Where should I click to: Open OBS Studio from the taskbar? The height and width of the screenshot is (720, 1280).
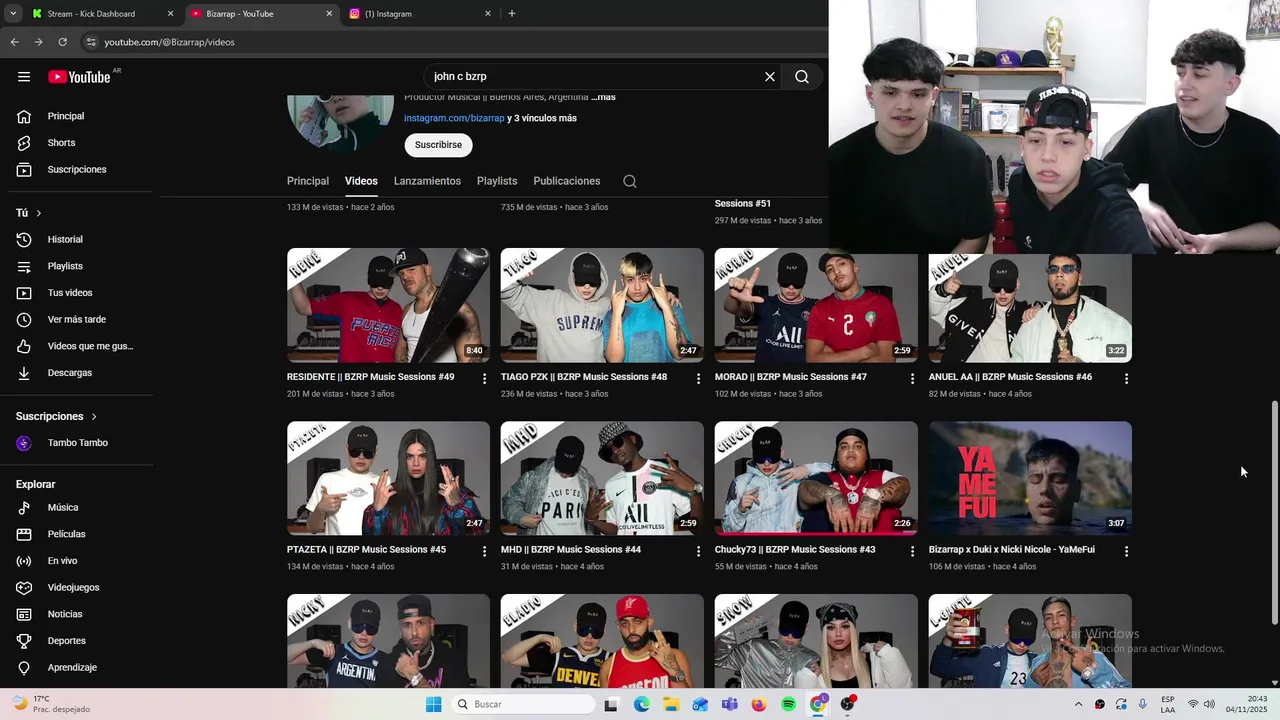pos(847,704)
